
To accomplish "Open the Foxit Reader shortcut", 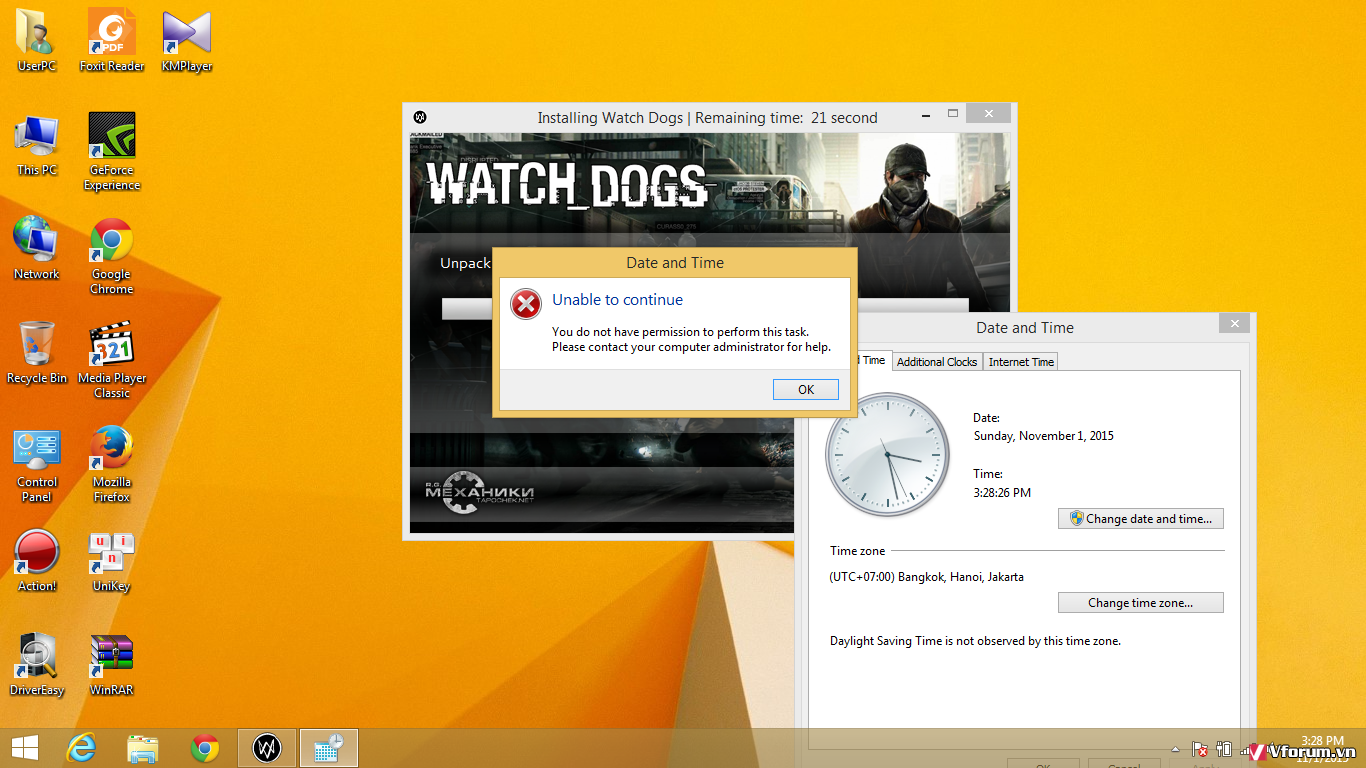I will point(112,40).
